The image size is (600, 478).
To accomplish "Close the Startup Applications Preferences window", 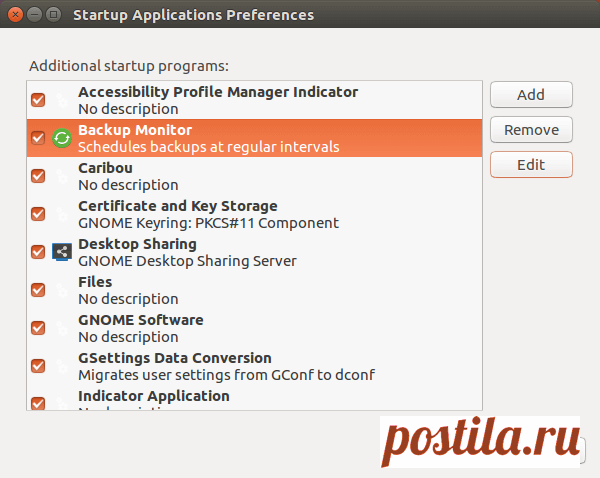I will click(x=15, y=15).
